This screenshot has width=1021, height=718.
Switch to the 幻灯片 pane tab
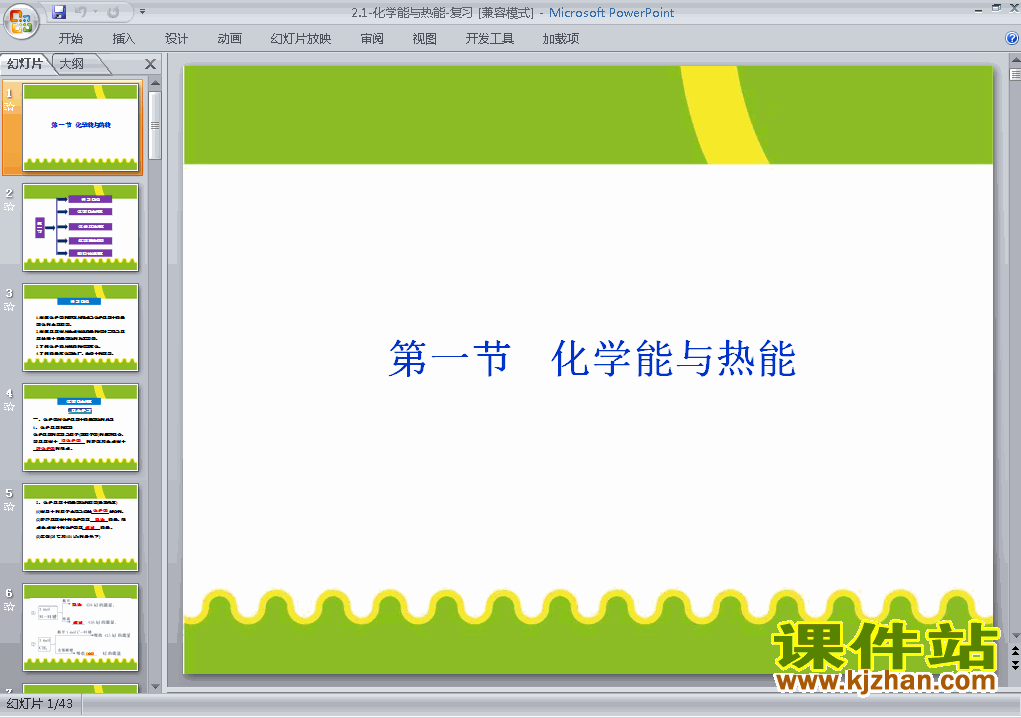25,63
